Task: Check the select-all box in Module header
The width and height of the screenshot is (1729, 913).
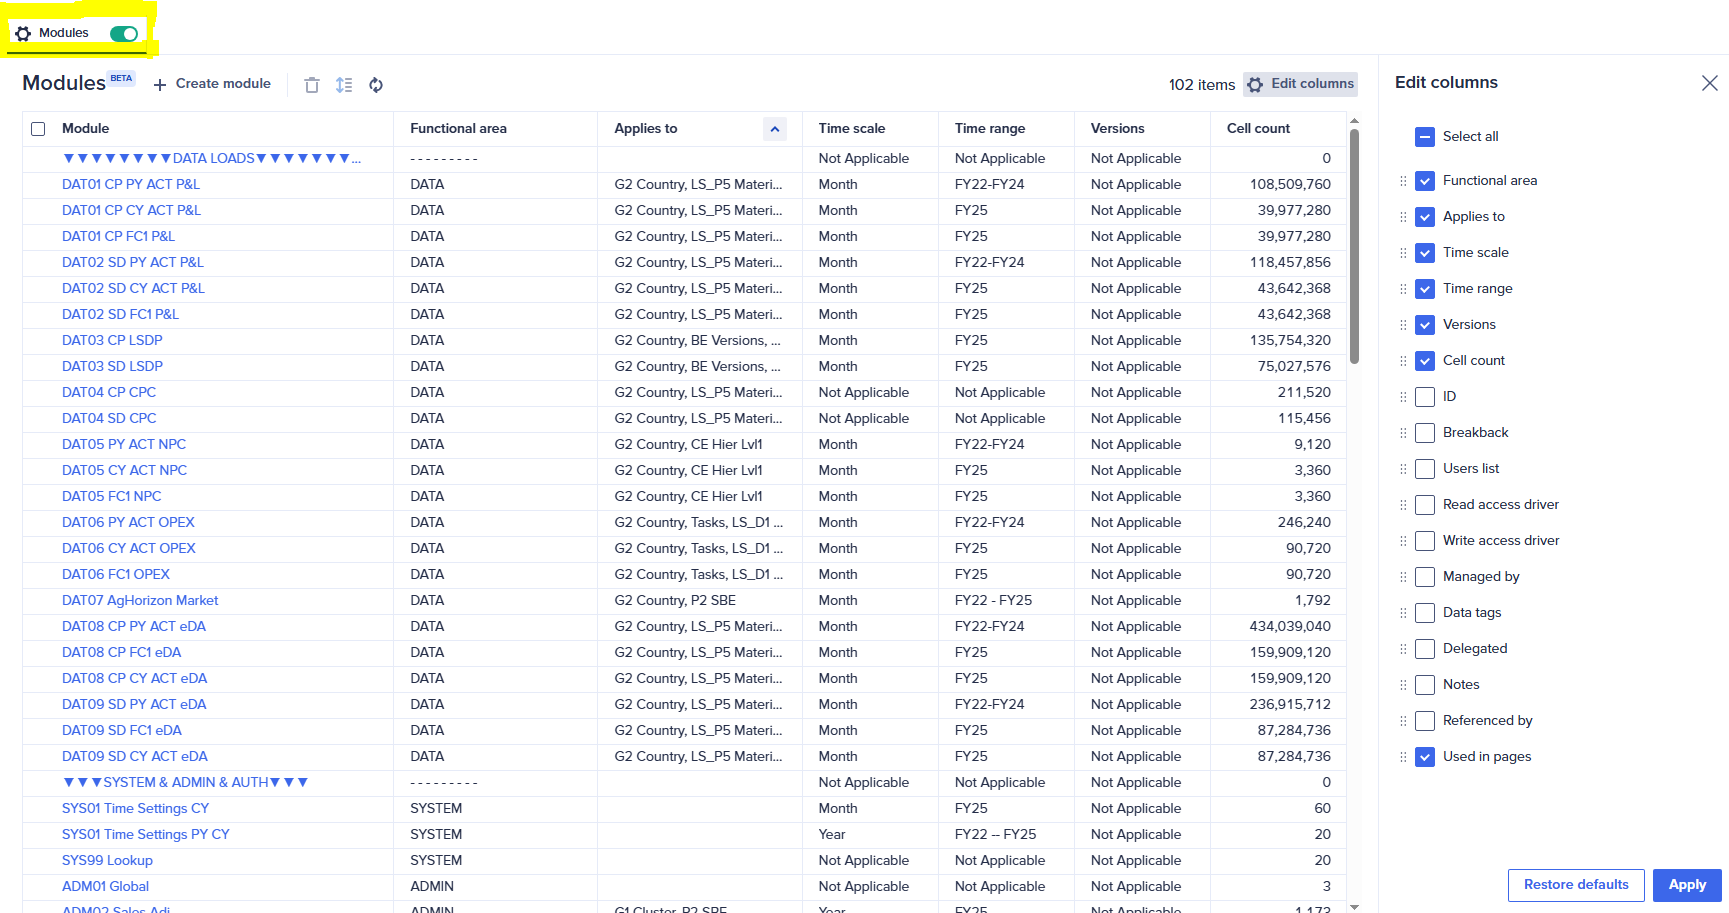Action: point(38,129)
